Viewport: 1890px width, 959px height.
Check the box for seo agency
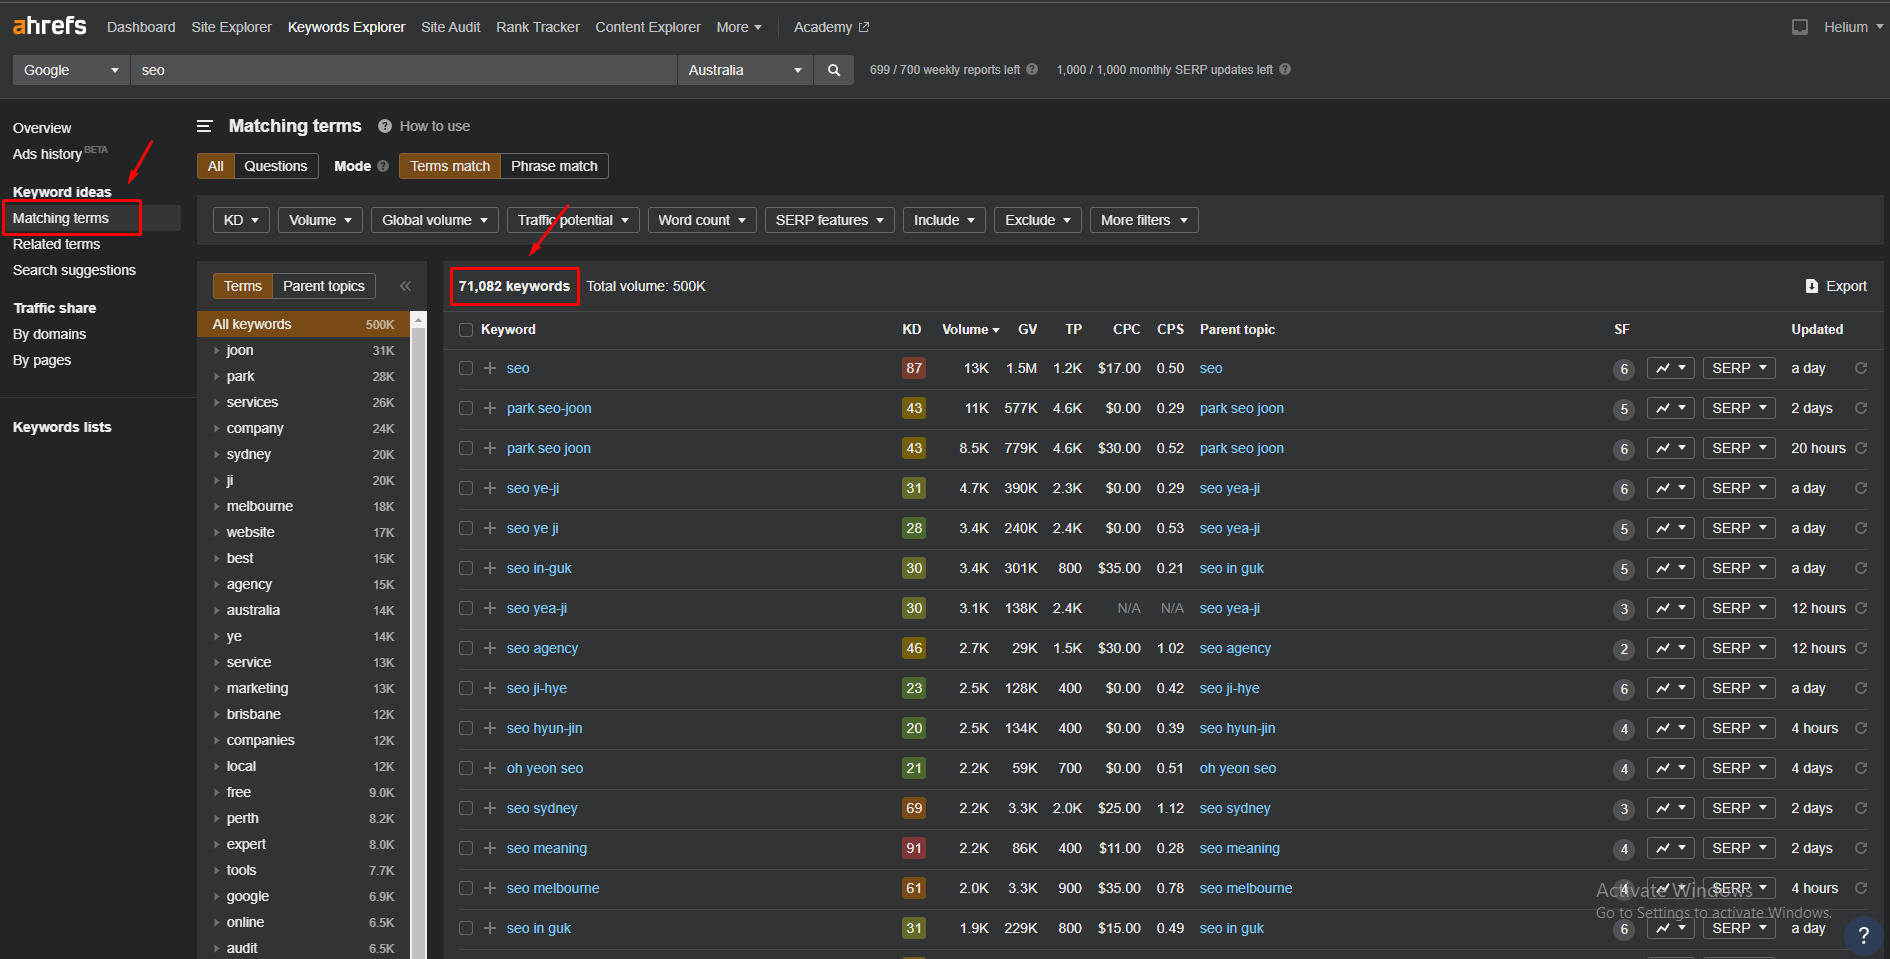466,648
